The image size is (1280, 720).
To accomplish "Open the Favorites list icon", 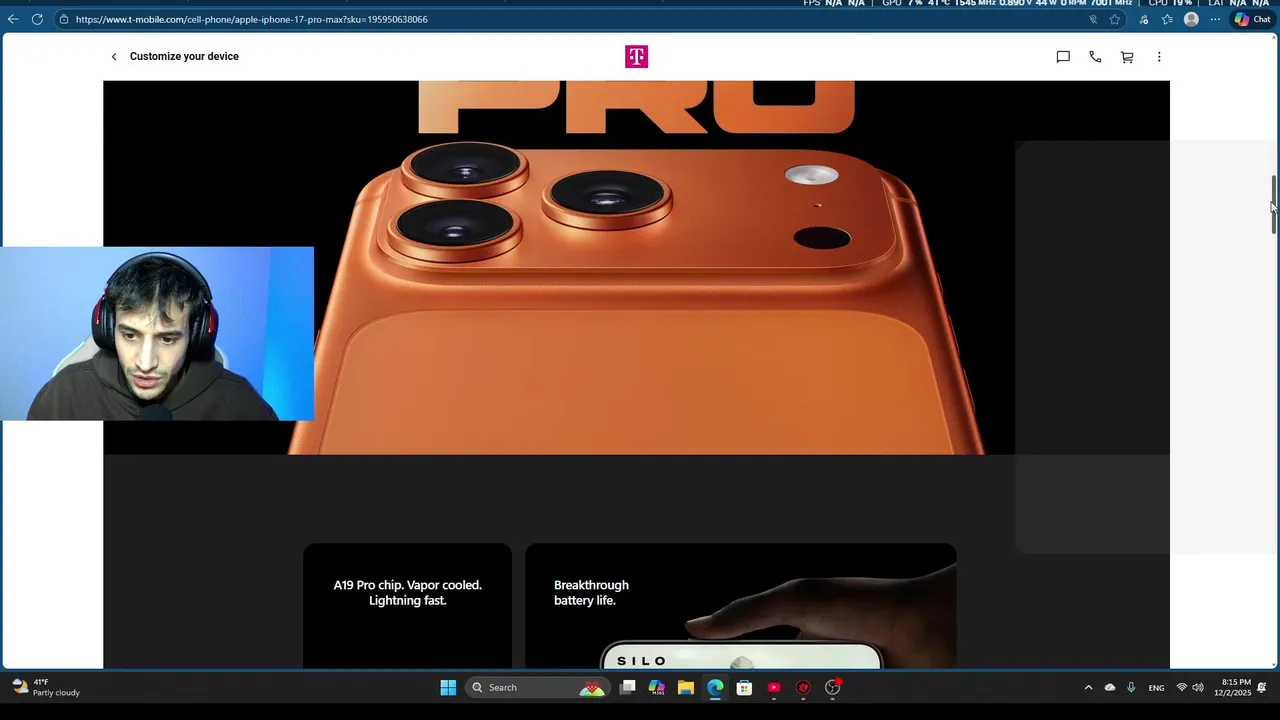I will [x=1167, y=19].
